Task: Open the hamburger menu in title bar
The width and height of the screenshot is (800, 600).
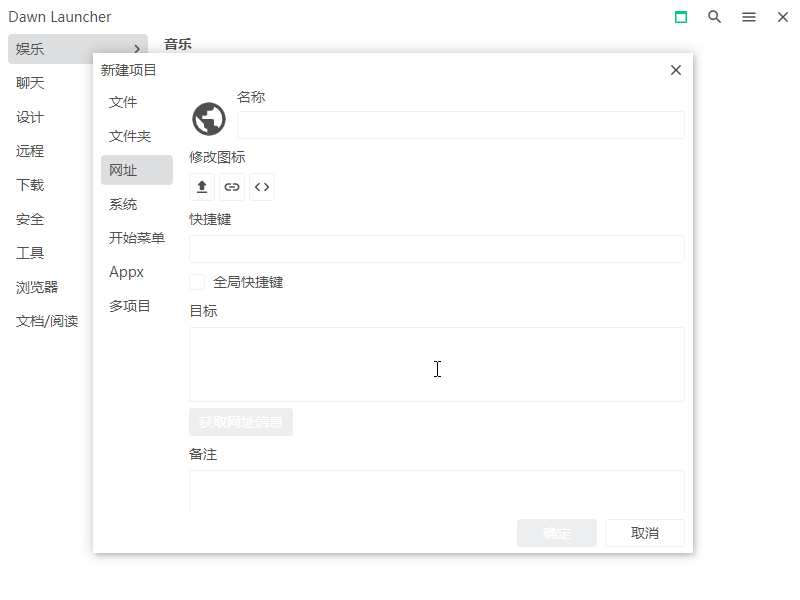Action: coord(749,17)
